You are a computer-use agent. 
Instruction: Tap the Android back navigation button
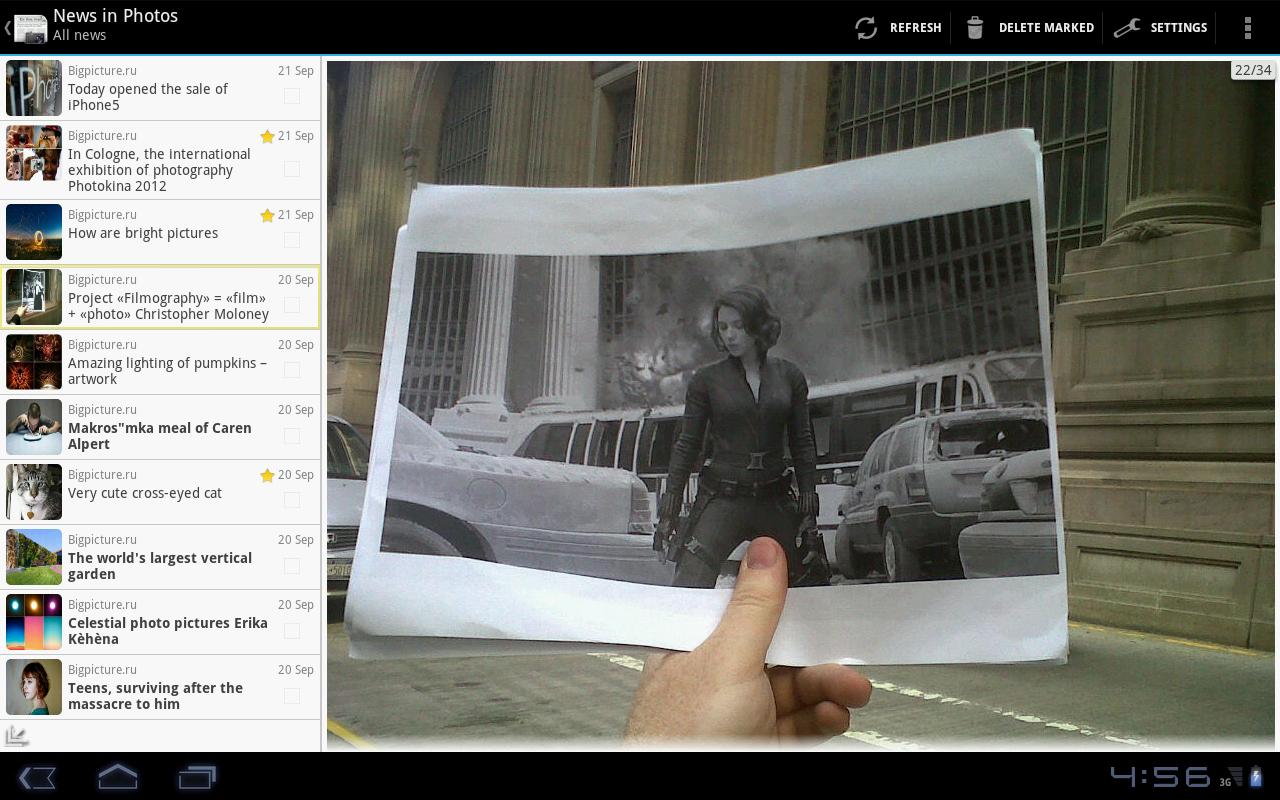click(x=37, y=777)
